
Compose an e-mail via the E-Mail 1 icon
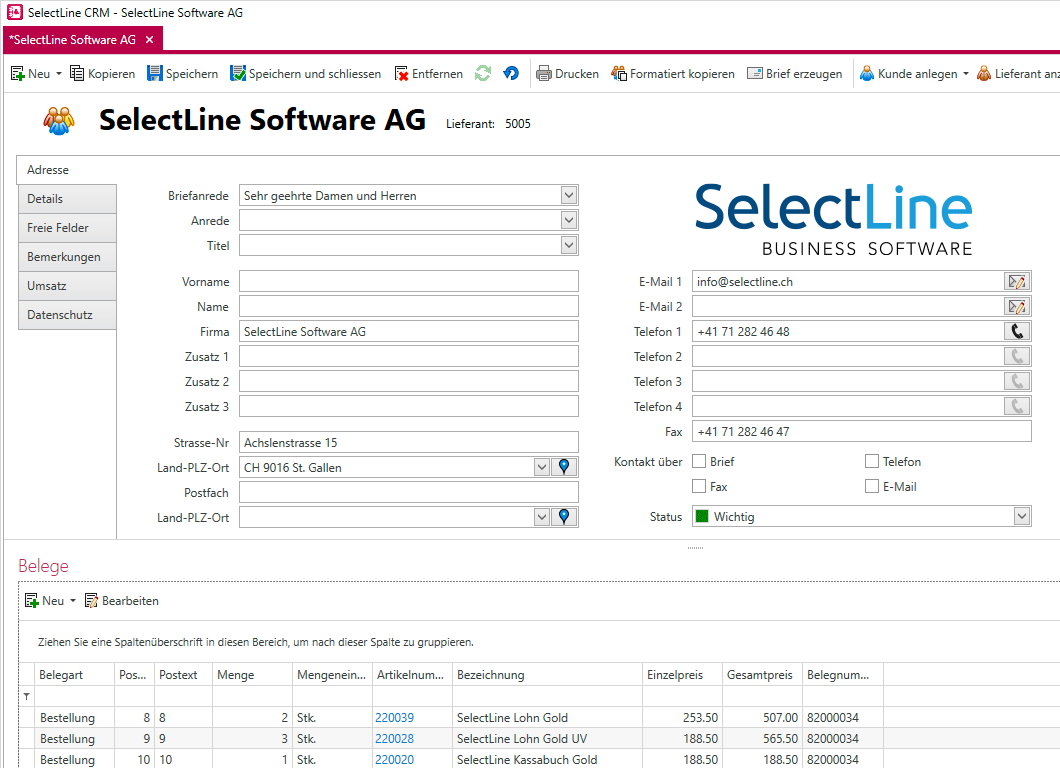click(1017, 282)
